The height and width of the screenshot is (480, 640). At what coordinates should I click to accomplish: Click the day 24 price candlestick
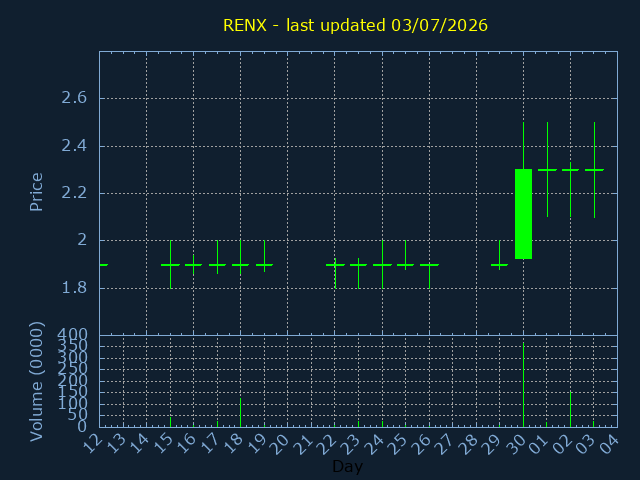(382, 264)
